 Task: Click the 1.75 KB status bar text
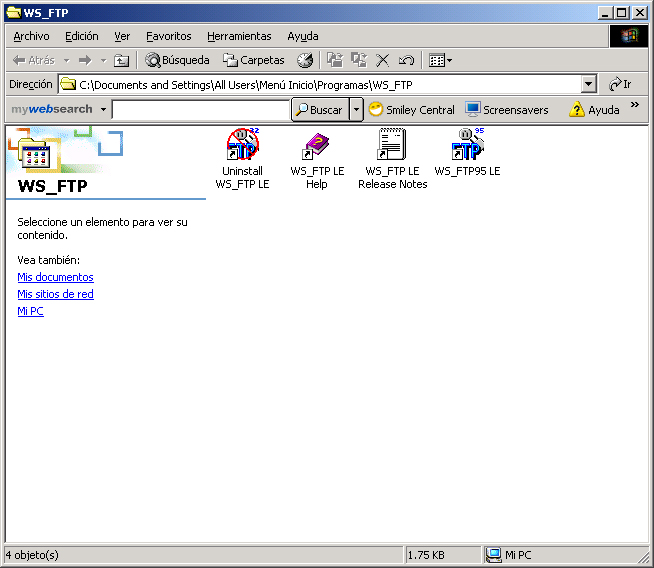[x=426, y=555]
